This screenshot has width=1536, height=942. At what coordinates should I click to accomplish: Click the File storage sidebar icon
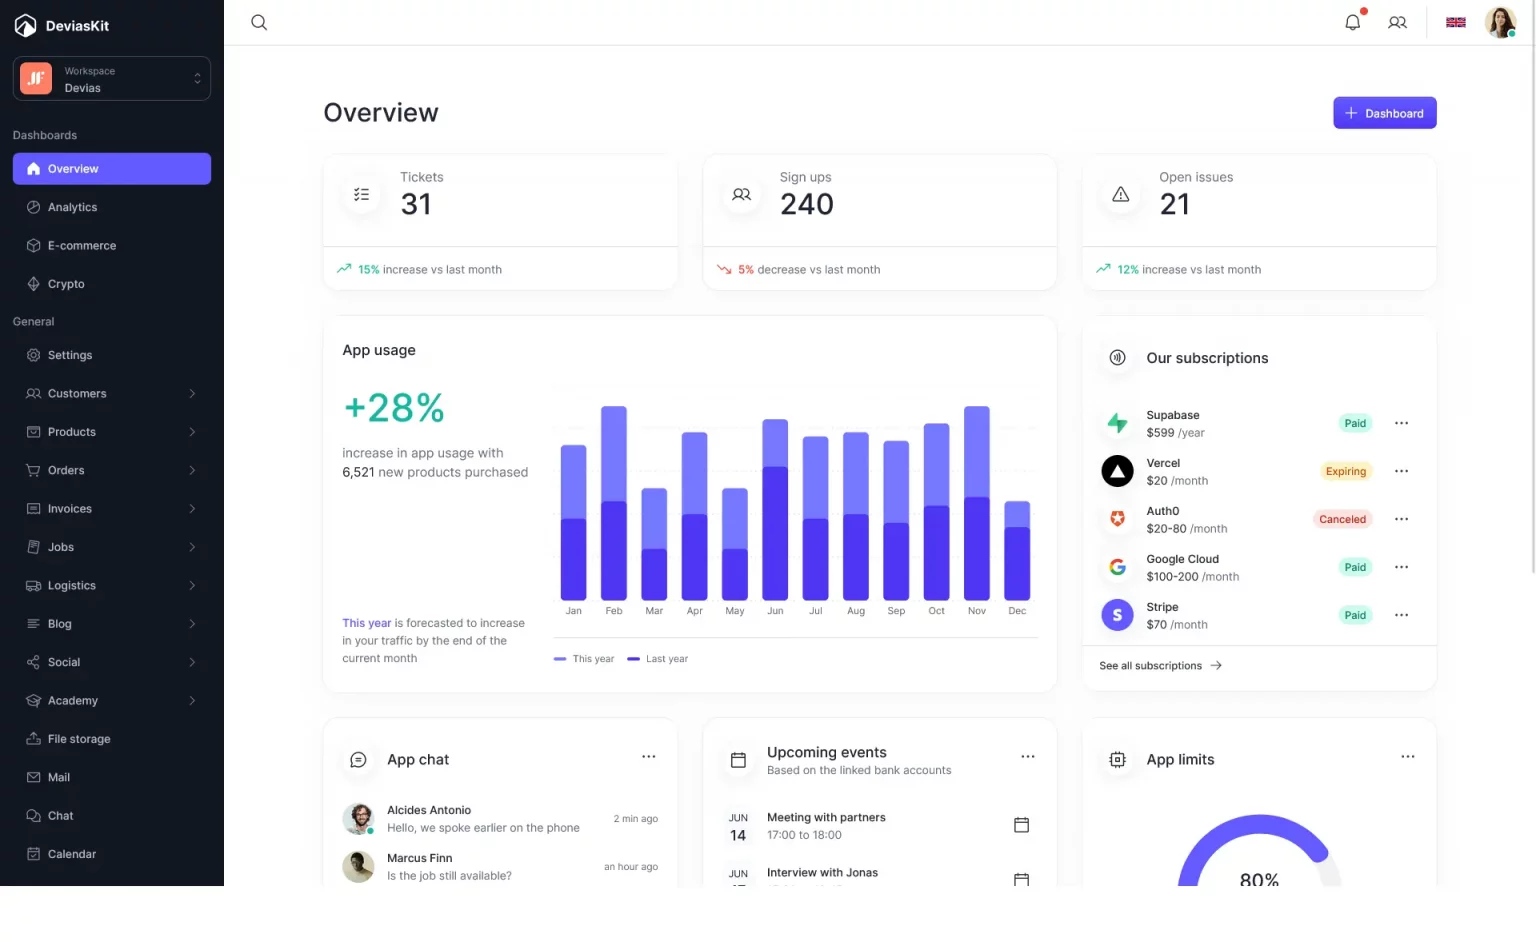(33, 739)
